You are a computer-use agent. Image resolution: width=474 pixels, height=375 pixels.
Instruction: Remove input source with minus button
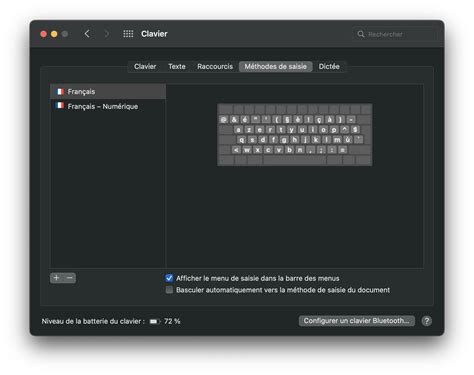click(69, 278)
